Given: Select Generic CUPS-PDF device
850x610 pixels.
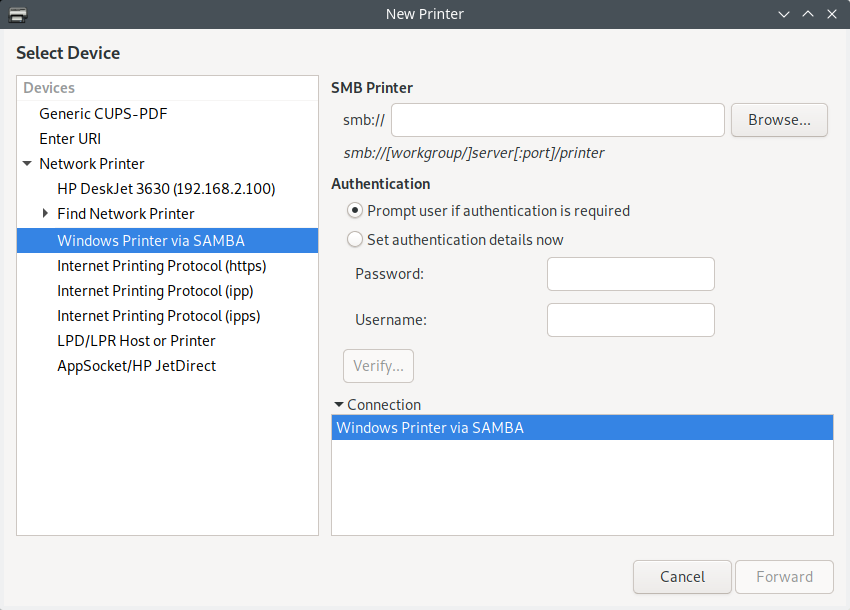Looking at the screenshot, I should coord(103,112).
